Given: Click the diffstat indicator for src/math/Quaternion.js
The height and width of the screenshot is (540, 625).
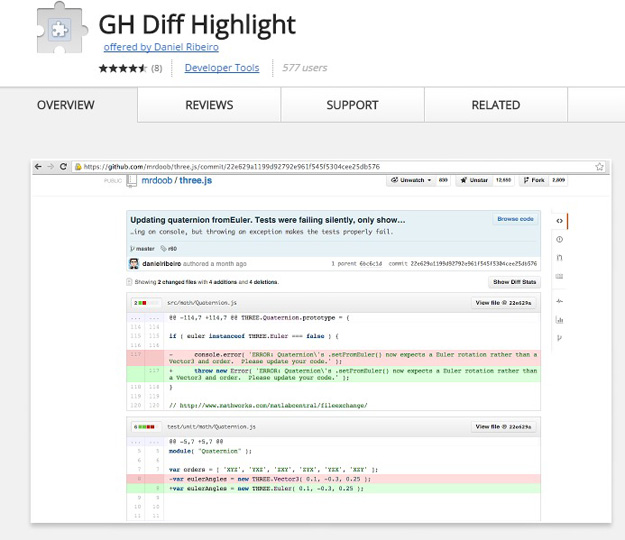Looking at the screenshot, I should pos(146,303).
